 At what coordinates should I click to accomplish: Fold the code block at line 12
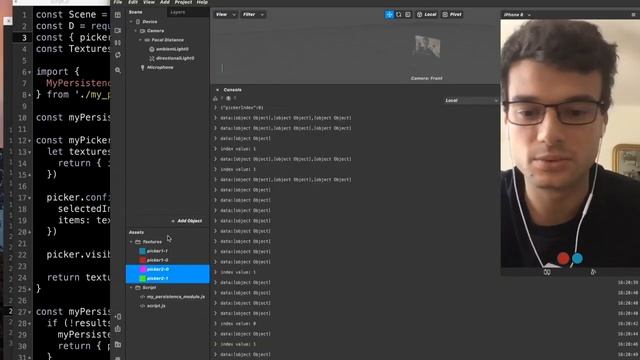(30, 141)
